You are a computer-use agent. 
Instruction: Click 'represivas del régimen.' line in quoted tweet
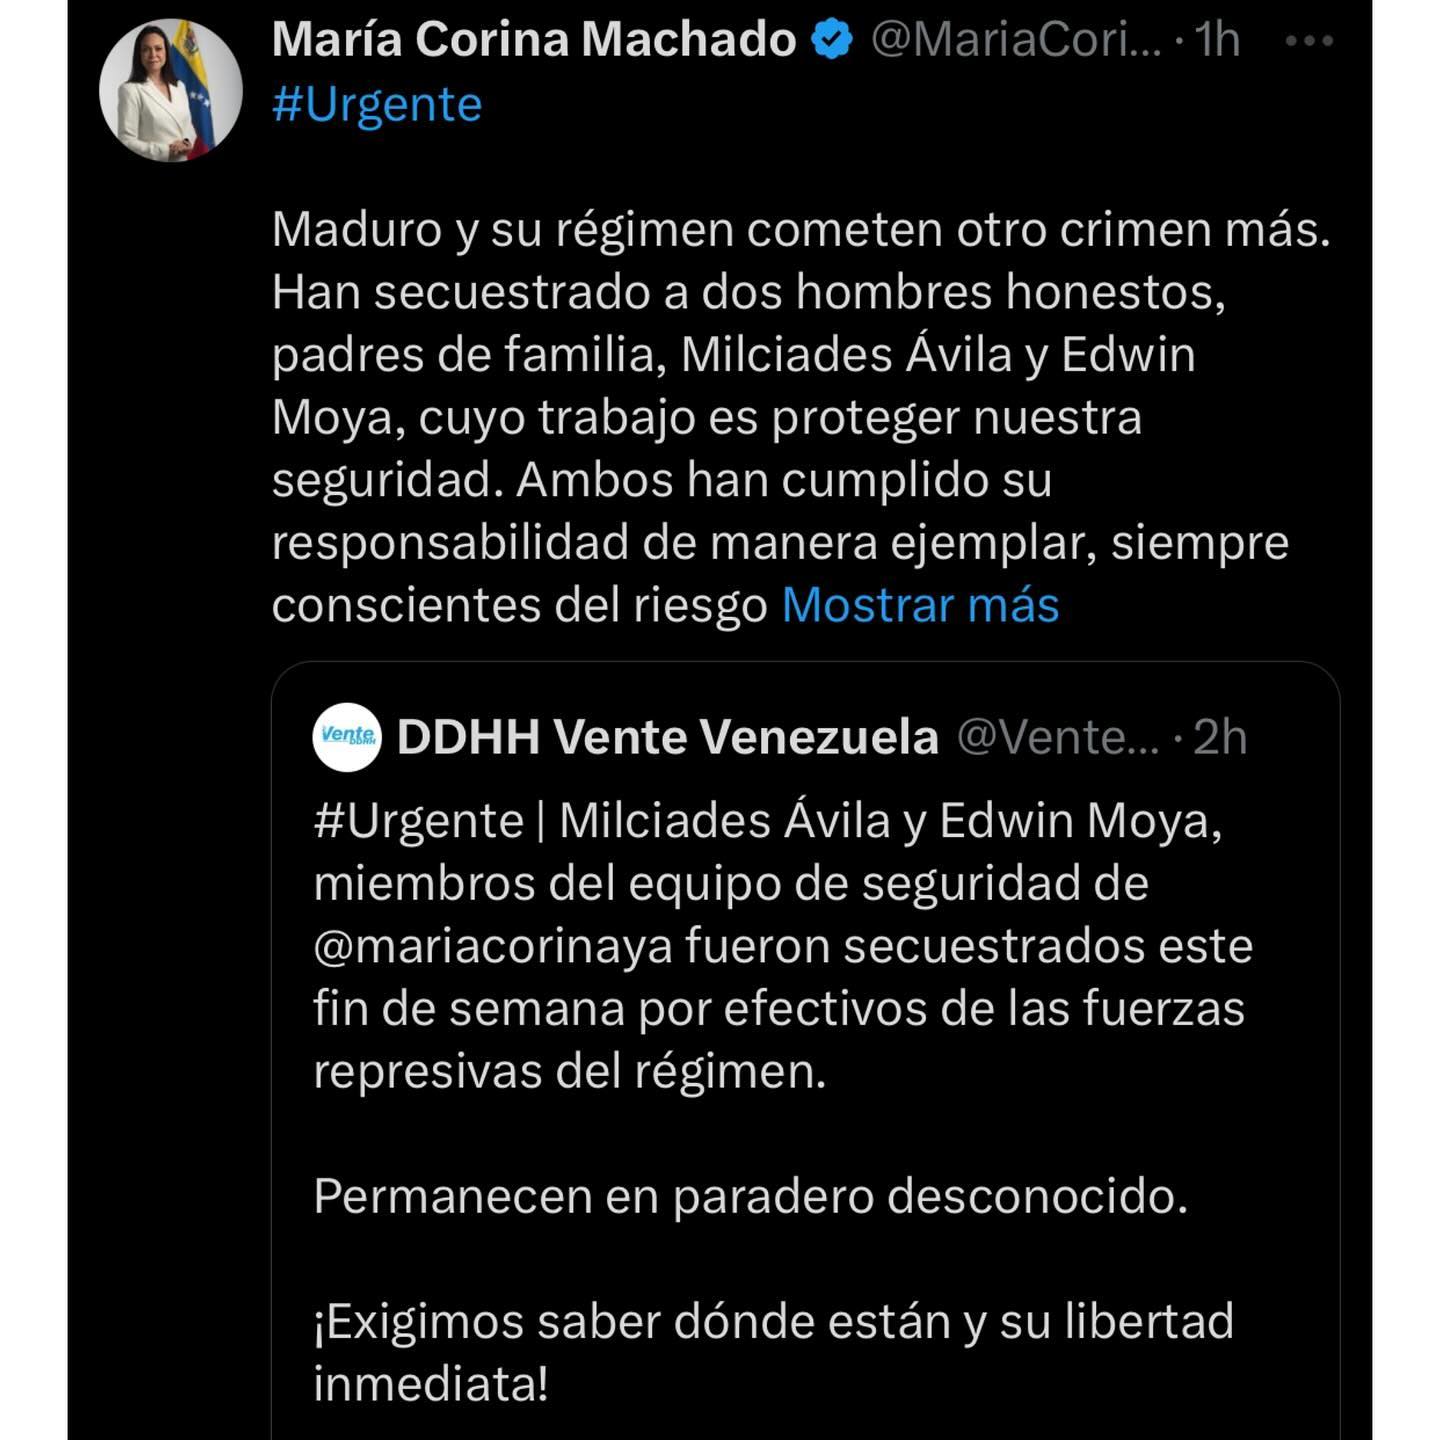click(570, 1071)
